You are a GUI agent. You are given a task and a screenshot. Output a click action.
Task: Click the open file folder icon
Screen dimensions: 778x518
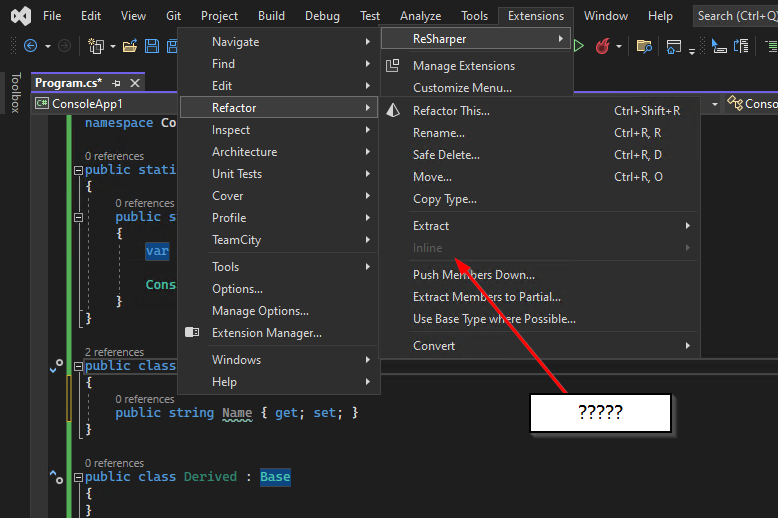point(130,46)
